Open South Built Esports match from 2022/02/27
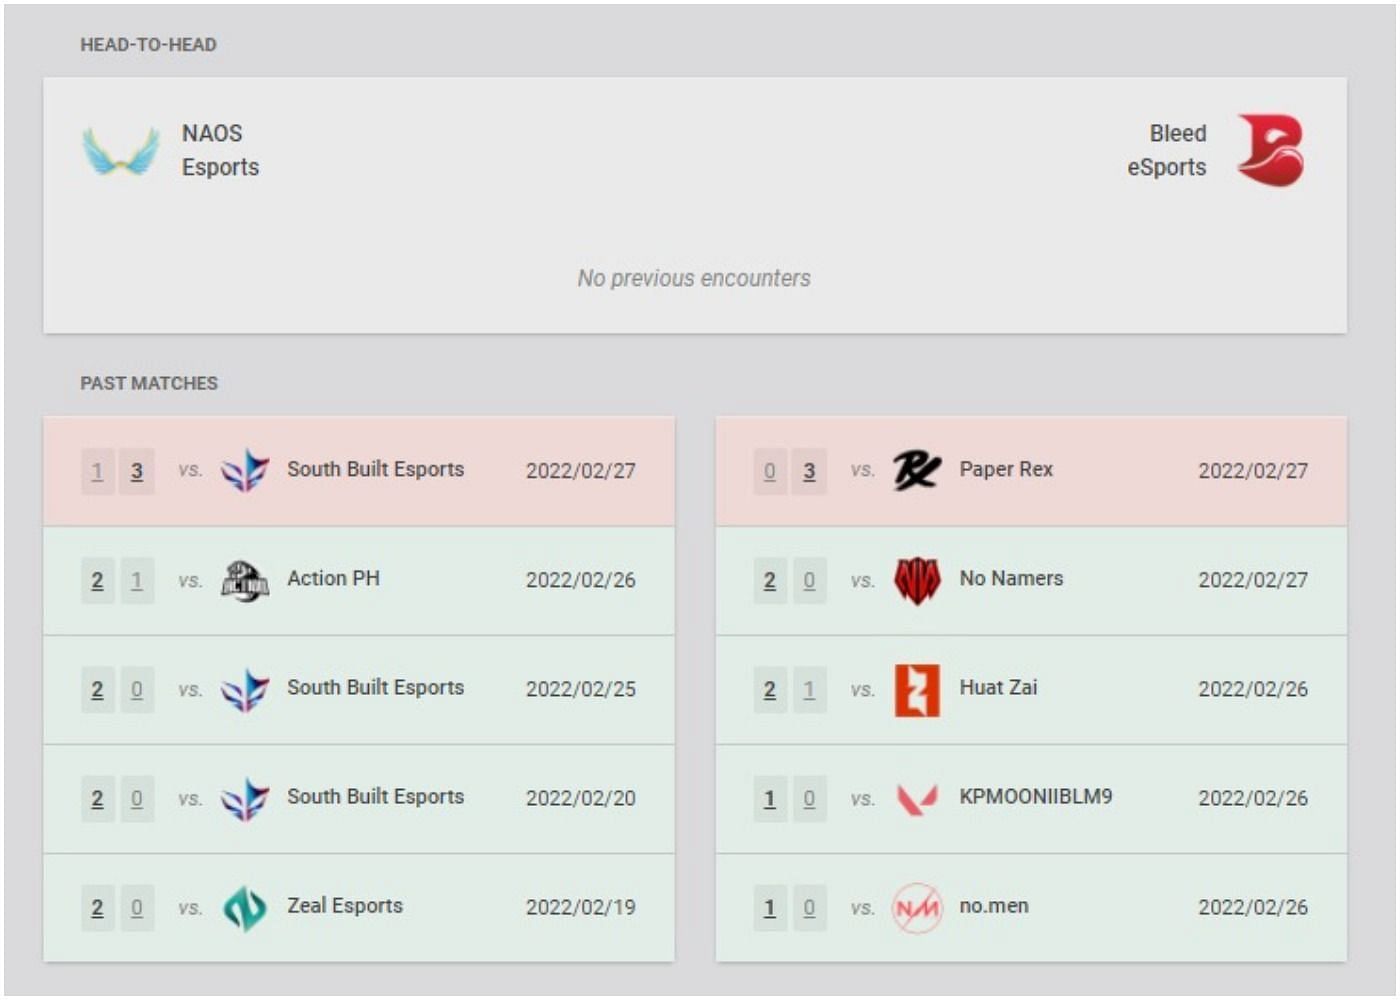This screenshot has width=1400, height=1000. point(376,469)
